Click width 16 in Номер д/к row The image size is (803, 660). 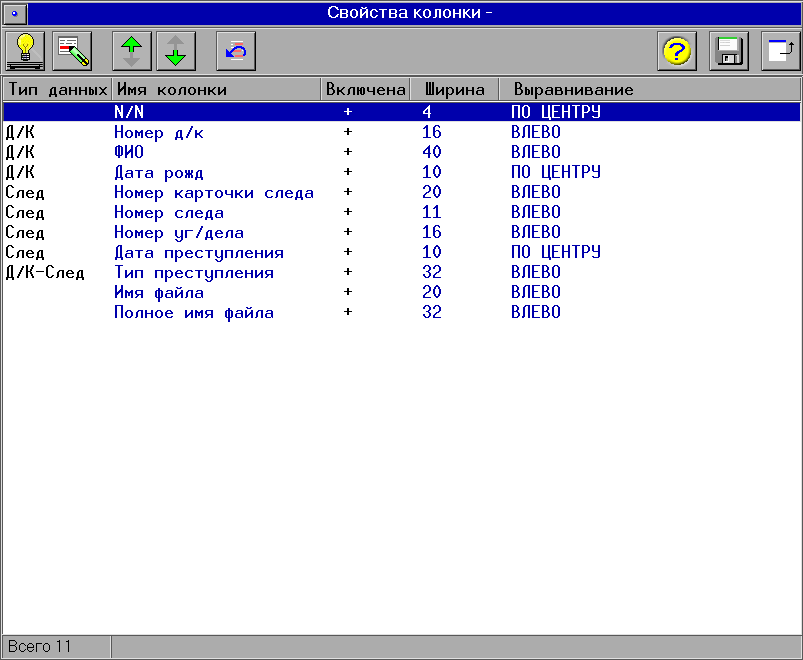(x=432, y=132)
